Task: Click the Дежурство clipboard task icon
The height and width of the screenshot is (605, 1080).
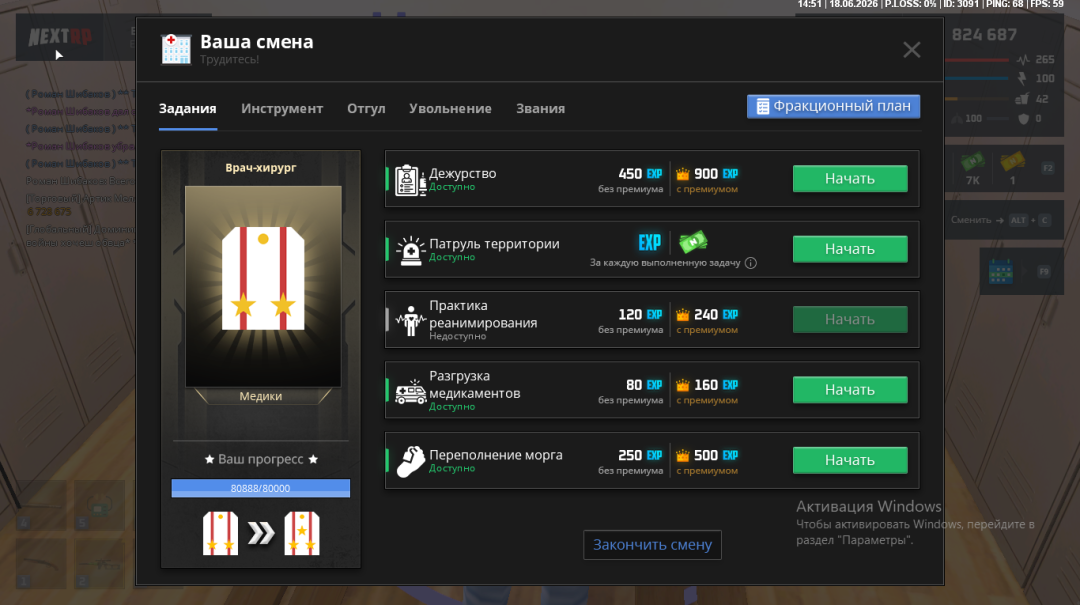Action: tap(411, 180)
